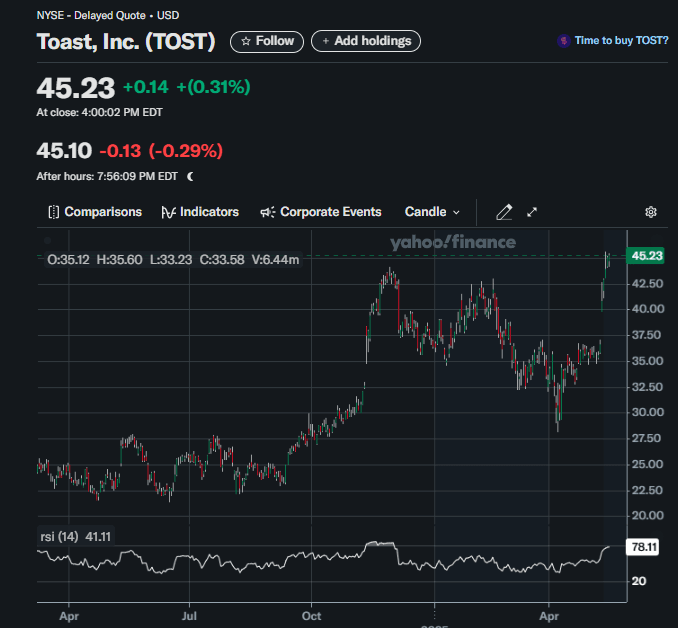This screenshot has width=678, height=628.
Task: Click the 30.00 price axis label
Action: coord(647,412)
